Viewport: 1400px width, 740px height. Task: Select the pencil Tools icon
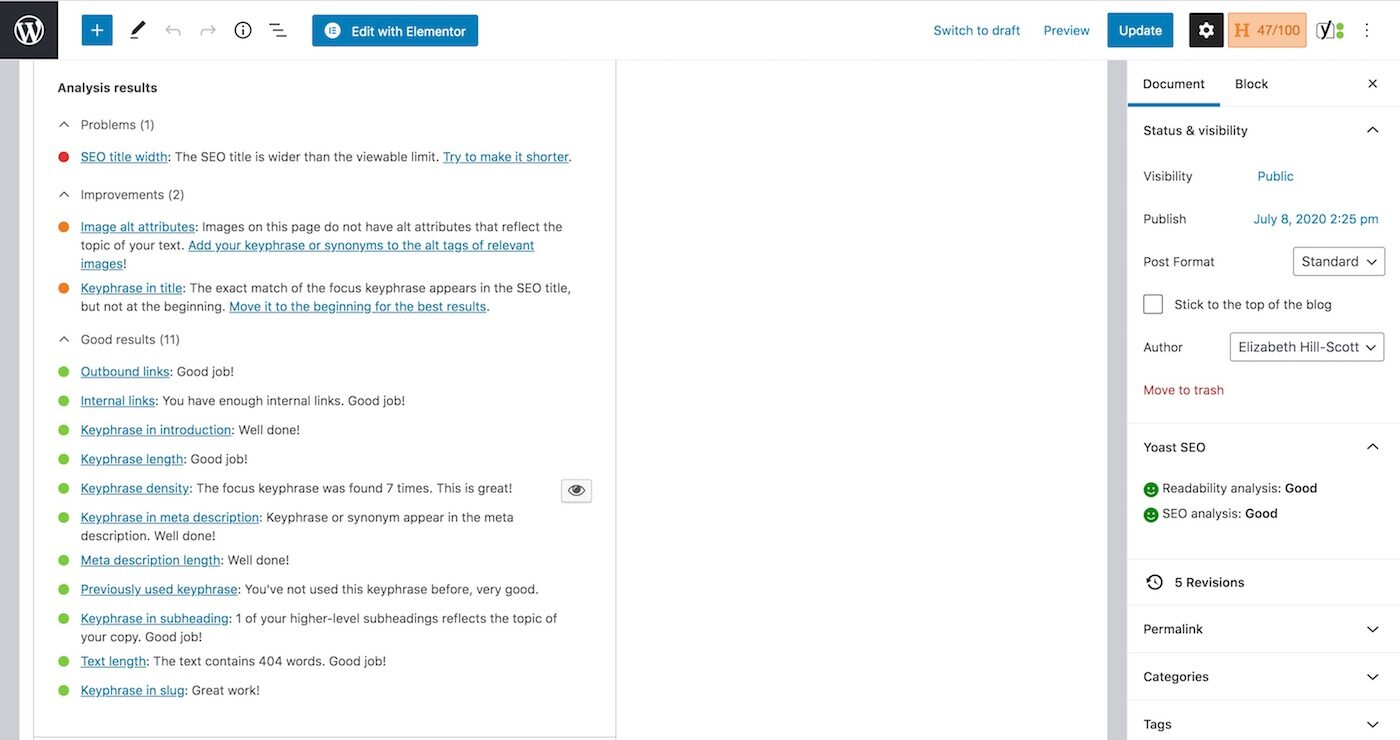click(x=137, y=30)
